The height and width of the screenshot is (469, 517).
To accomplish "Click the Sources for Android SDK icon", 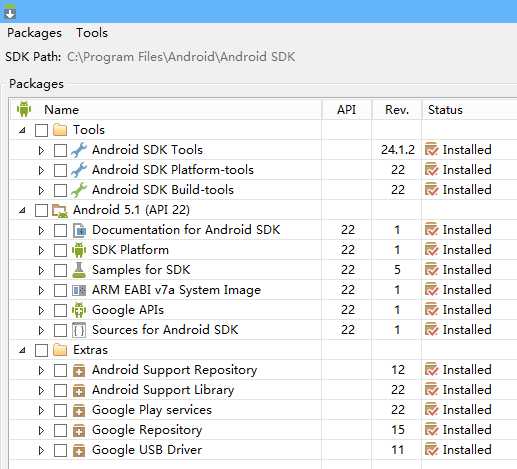I will tap(79, 330).
